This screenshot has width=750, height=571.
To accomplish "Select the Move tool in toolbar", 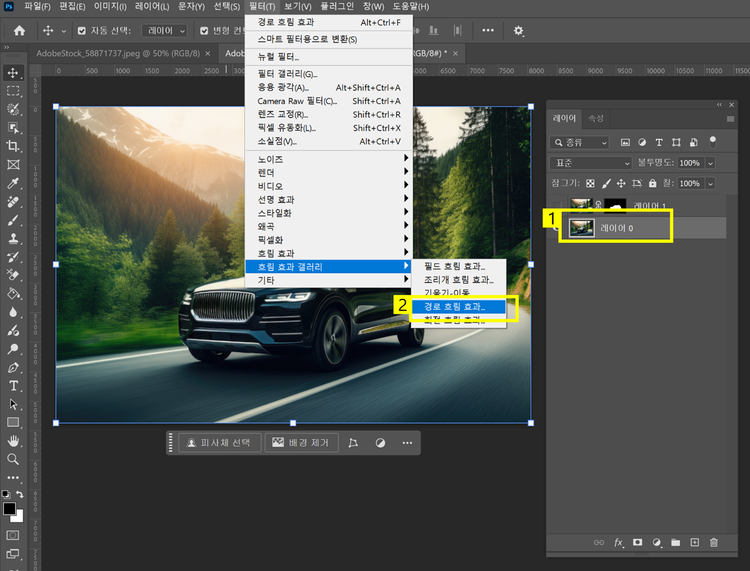I will coord(13,73).
